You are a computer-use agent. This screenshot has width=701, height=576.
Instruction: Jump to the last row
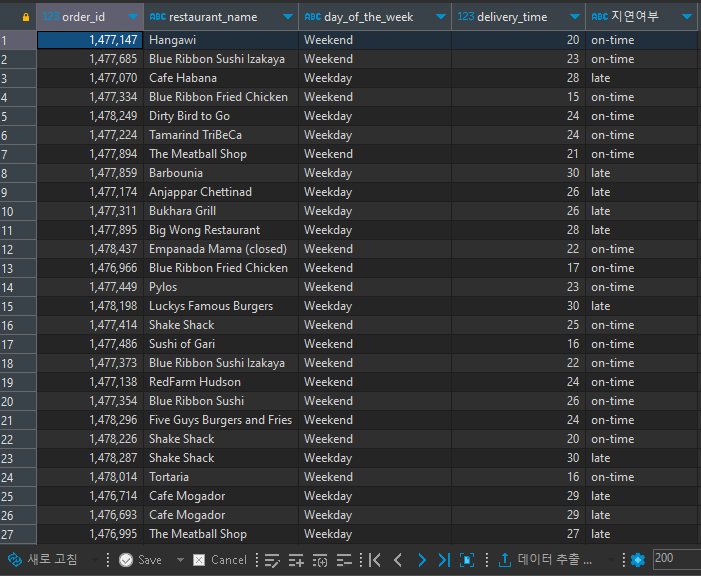tap(444, 560)
